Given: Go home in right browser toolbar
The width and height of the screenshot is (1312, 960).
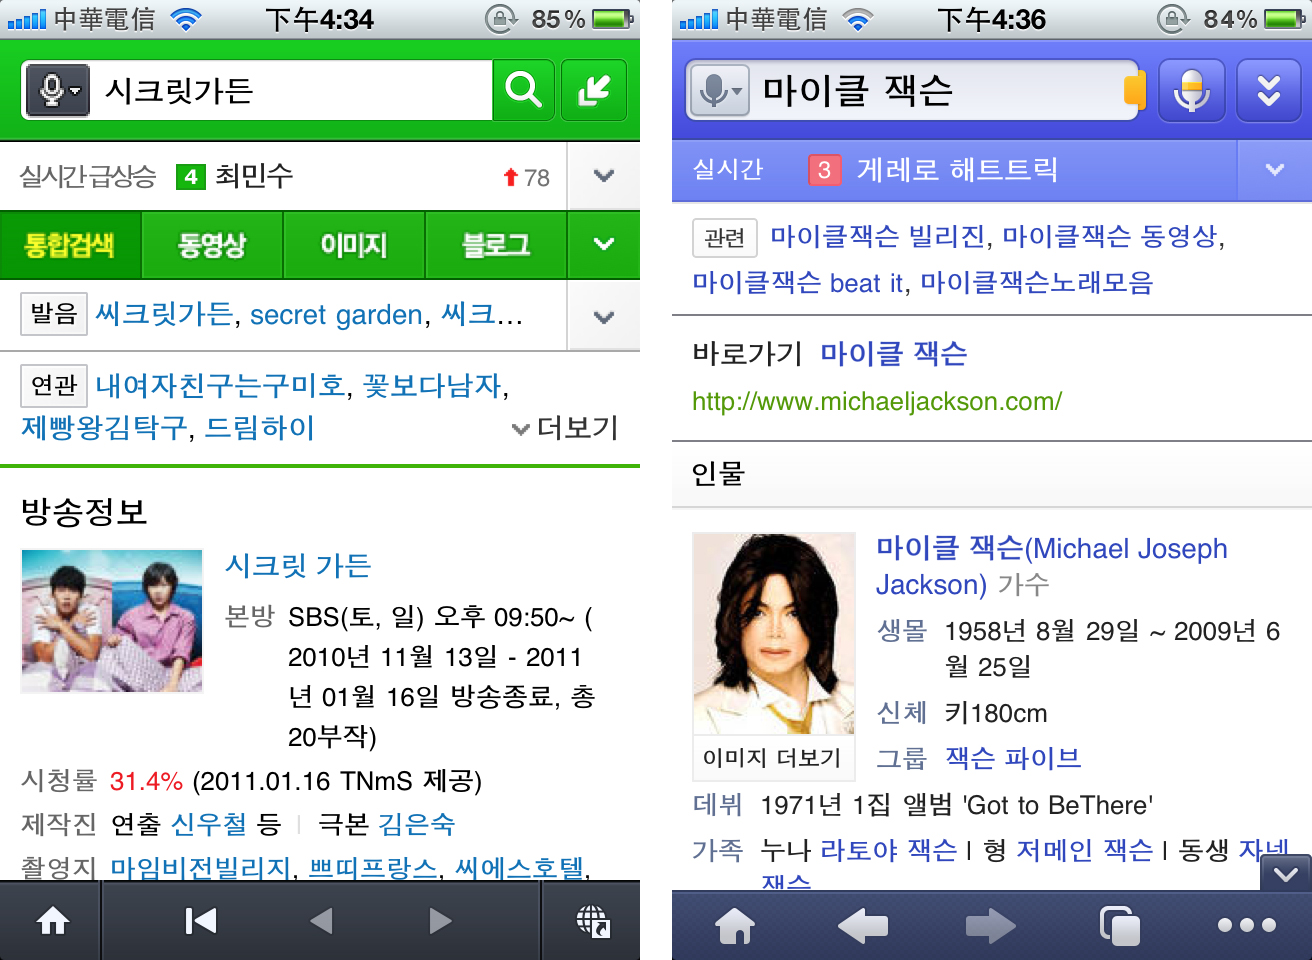Looking at the screenshot, I should point(735,926).
